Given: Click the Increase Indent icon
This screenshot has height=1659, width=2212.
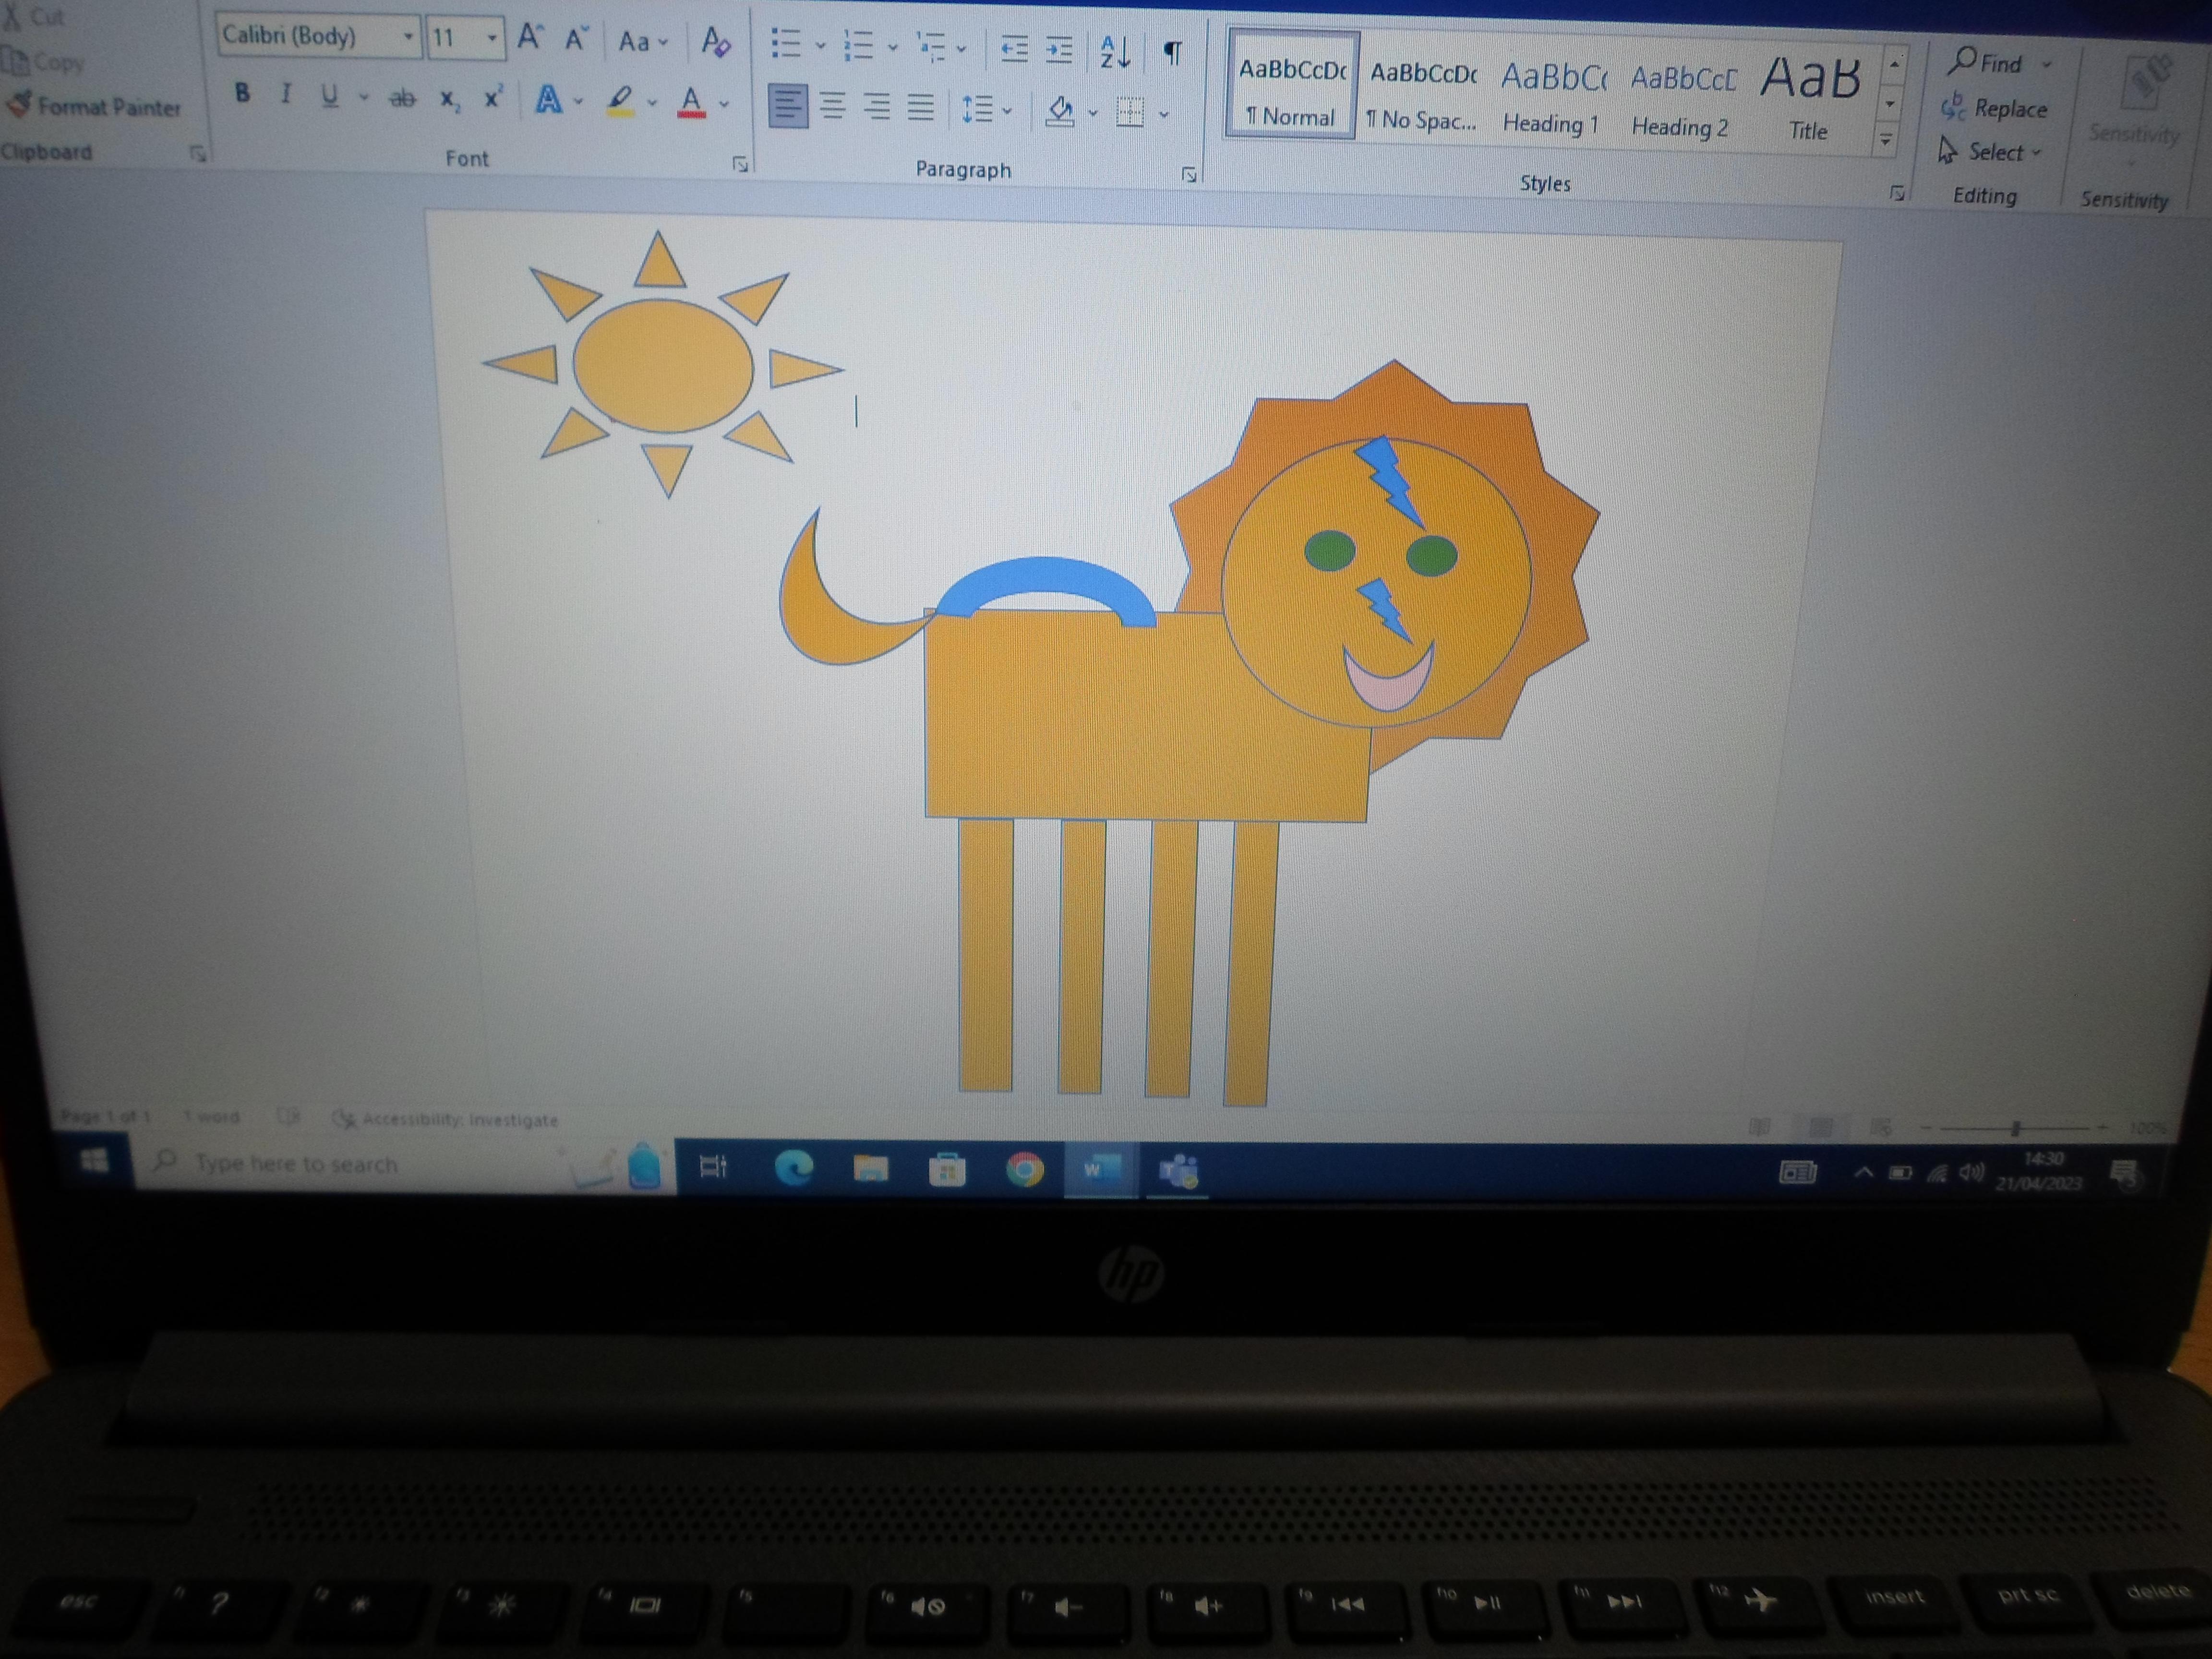Looking at the screenshot, I should 1059,50.
